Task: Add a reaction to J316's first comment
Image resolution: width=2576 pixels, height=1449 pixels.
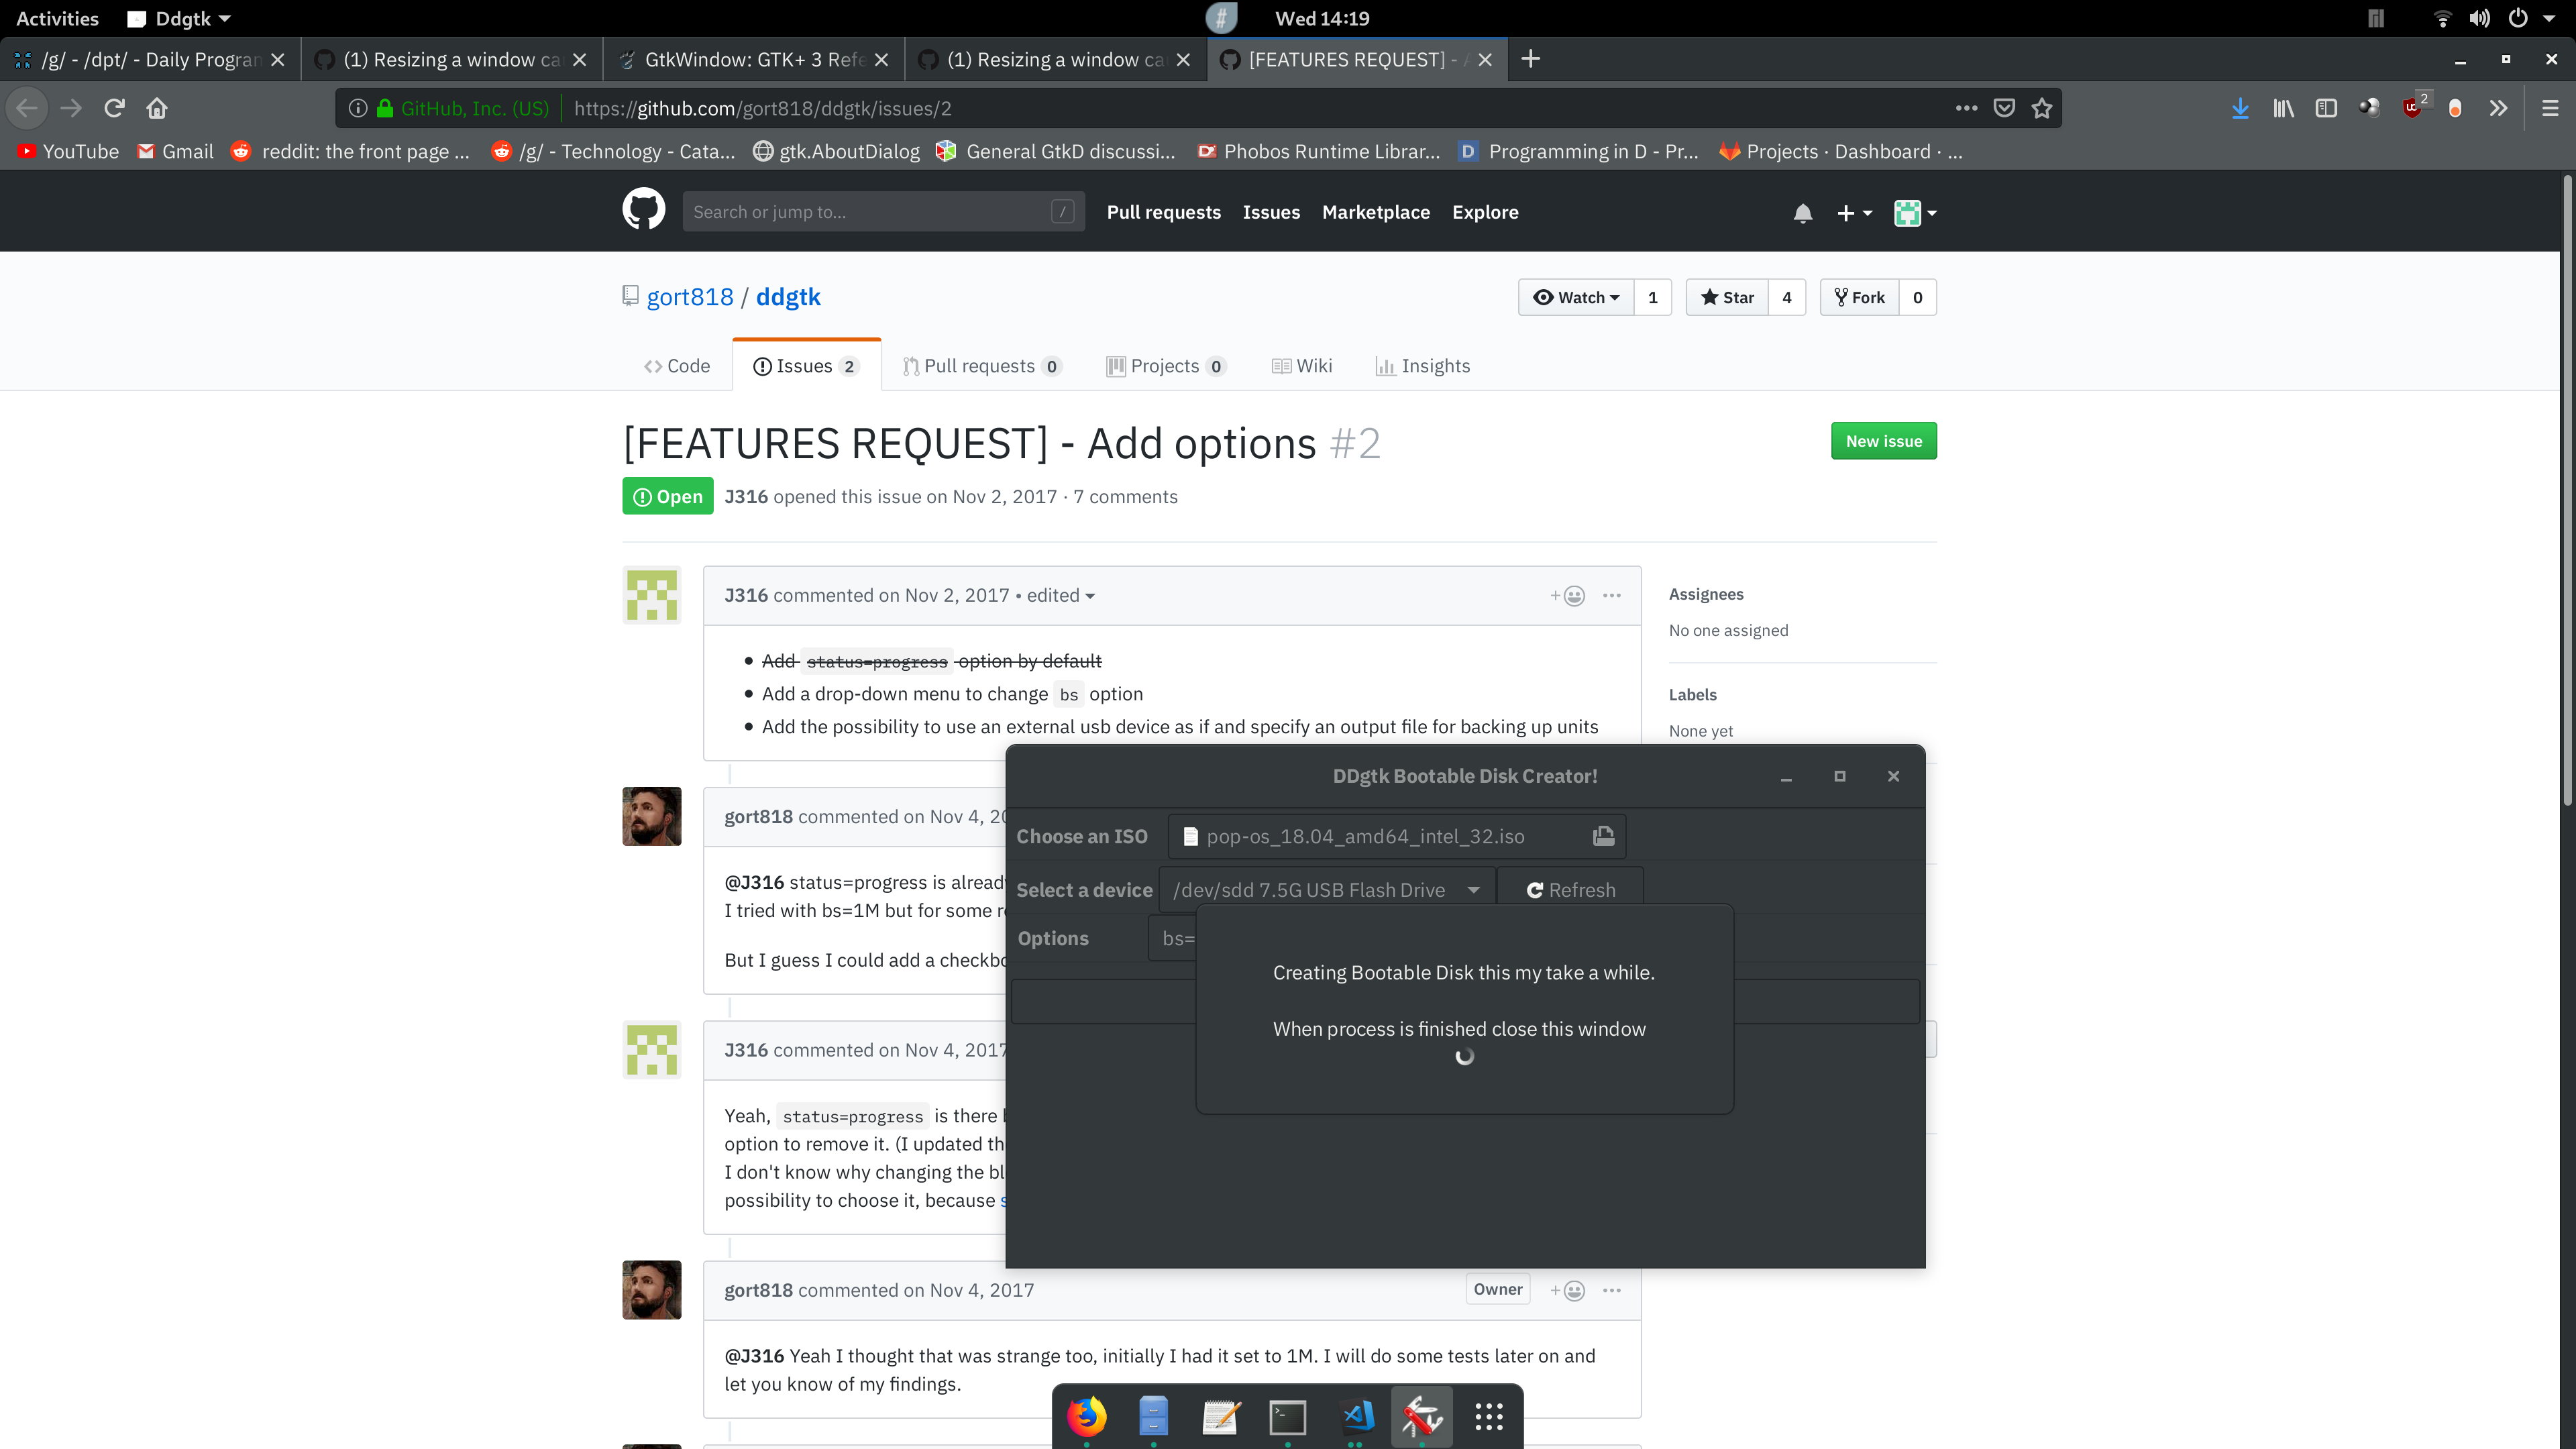Action: pyautogui.click(x=1567, y=596)
